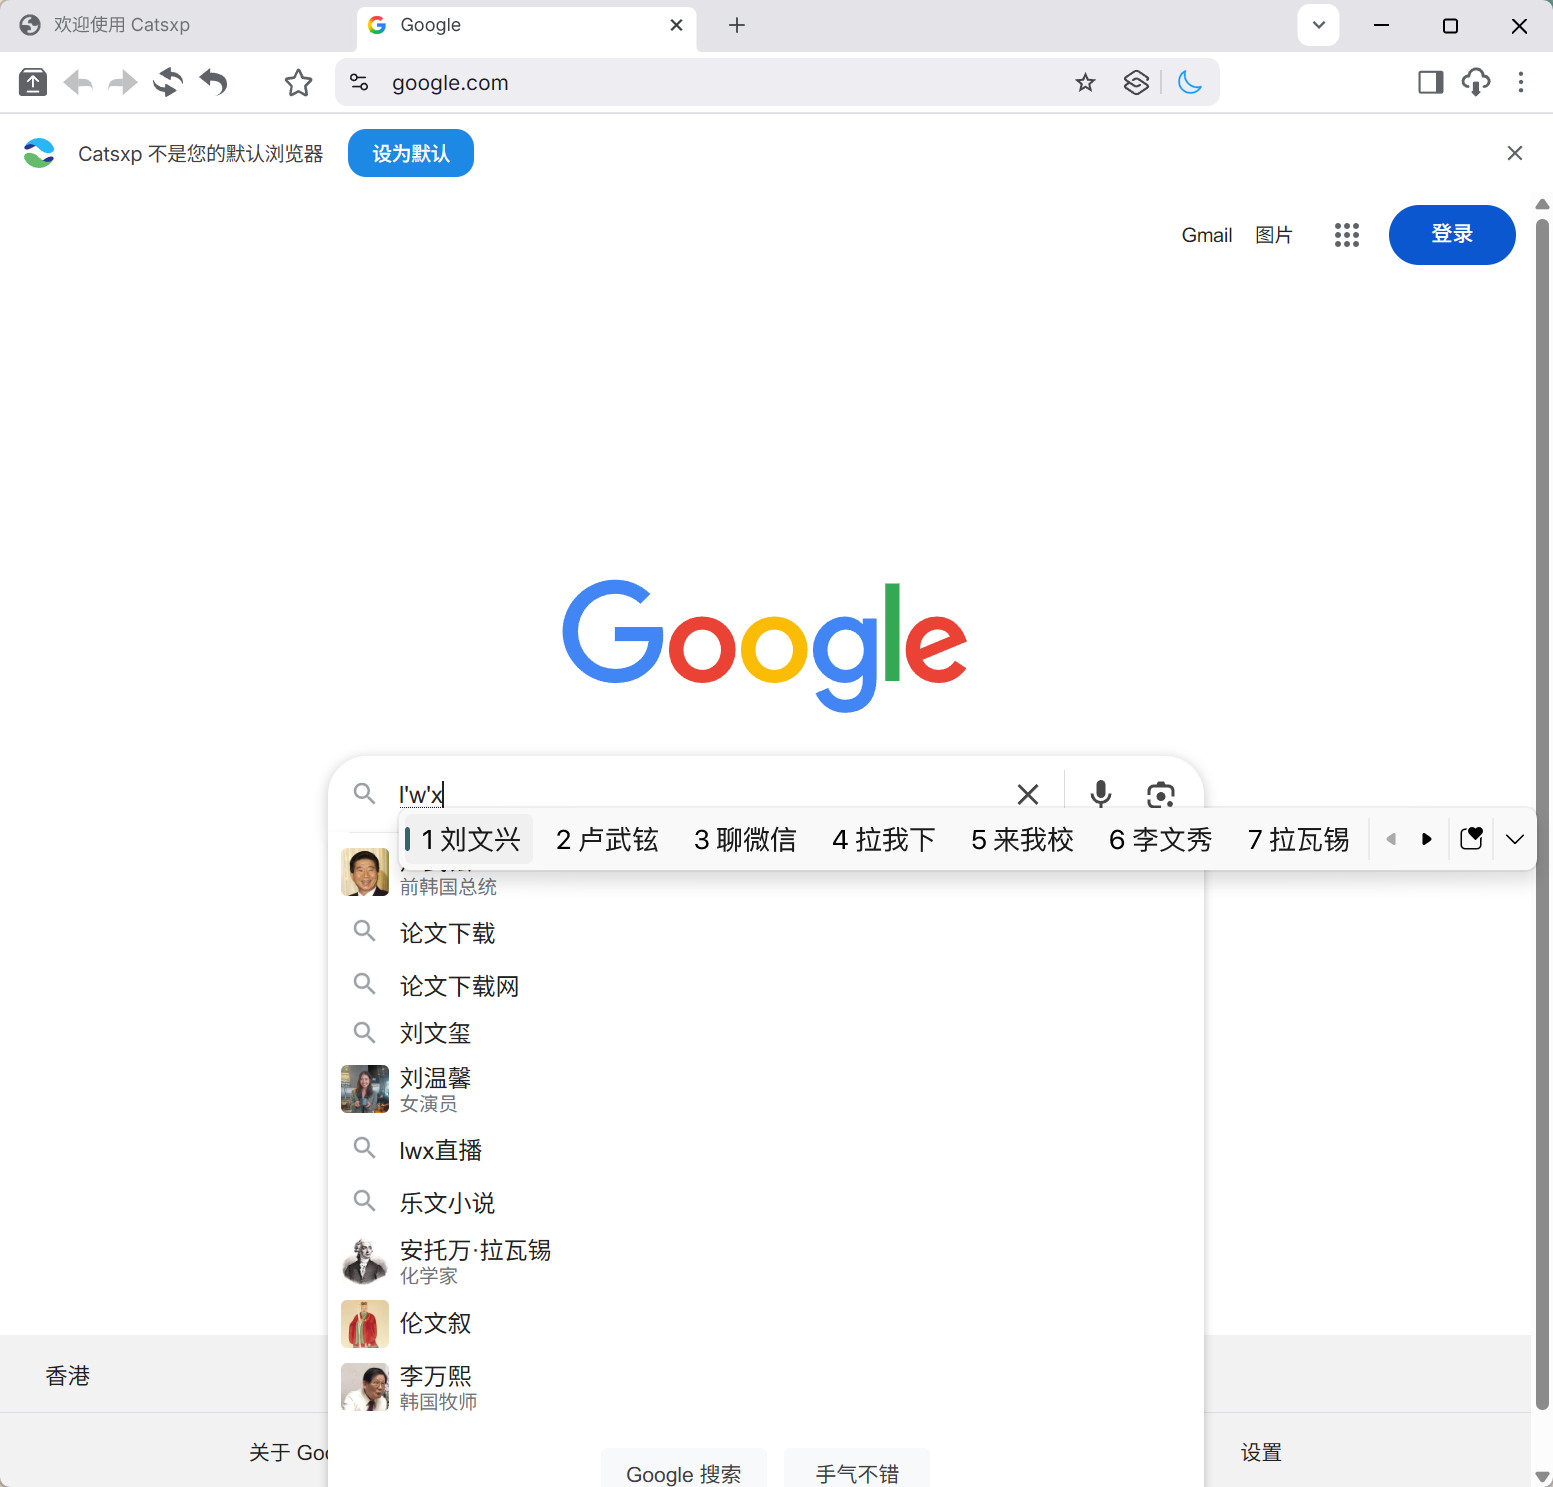The width and height of the screenshot is (1553, 1487).
Task: Search by image with the camera lens icon
Action: [1160, 795]
